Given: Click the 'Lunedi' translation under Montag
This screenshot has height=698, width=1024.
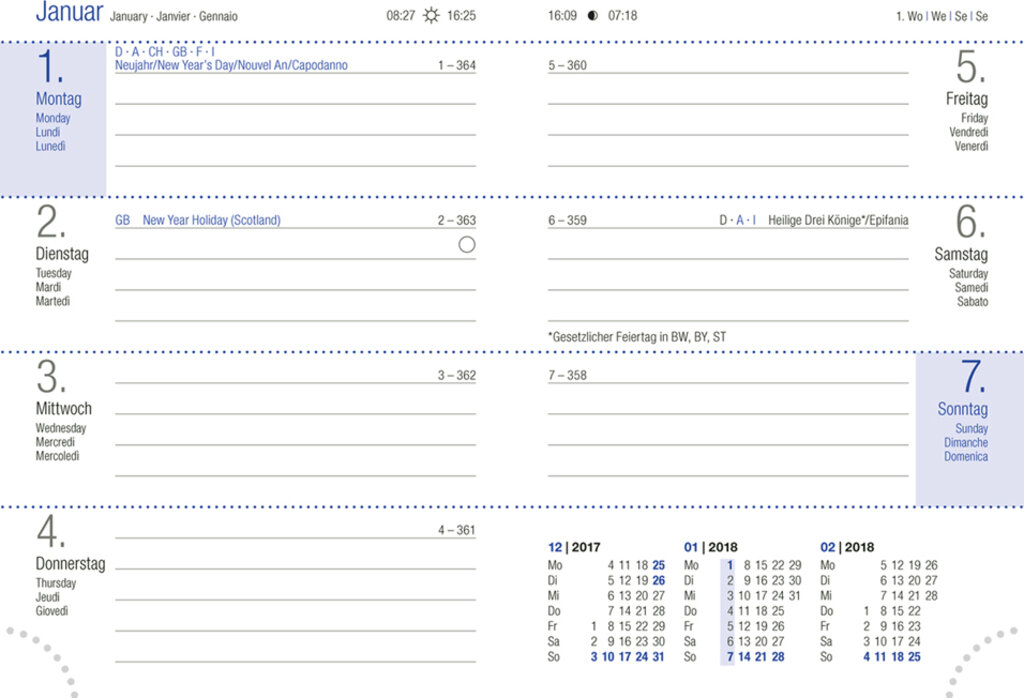Looking at the screenshot, I should 50,146.
